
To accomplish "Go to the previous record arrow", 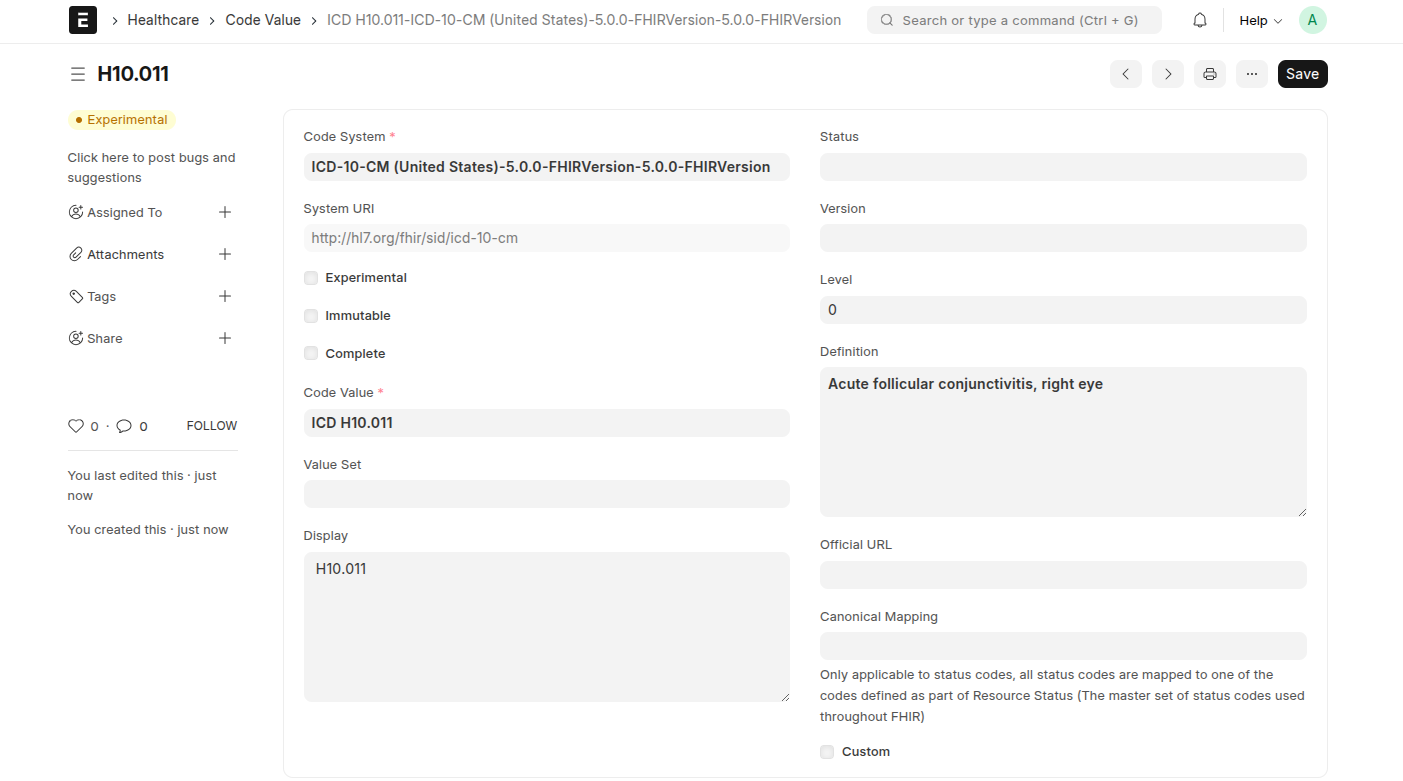I will 1125,74.
